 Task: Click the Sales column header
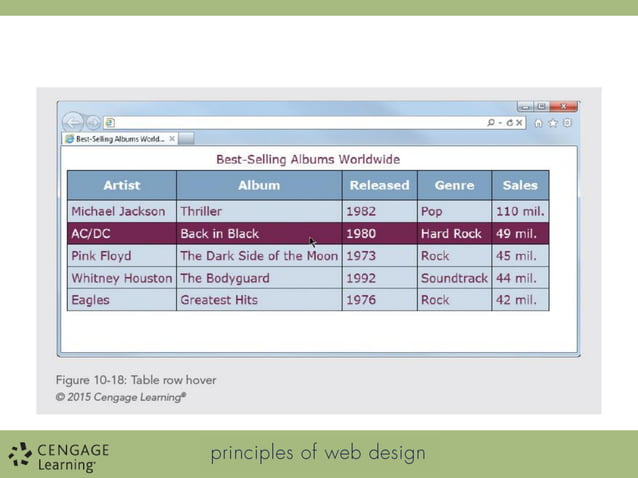point(520,186)
